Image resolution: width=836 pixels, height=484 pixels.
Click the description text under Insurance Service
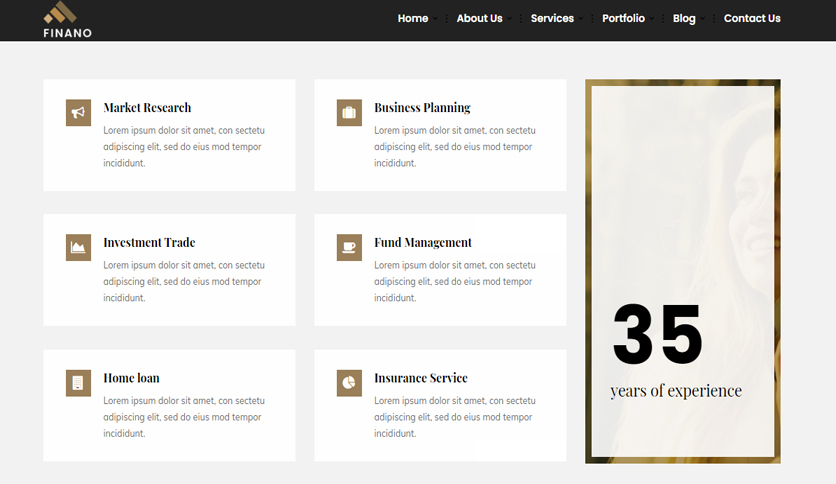click(x=455, y=417)
